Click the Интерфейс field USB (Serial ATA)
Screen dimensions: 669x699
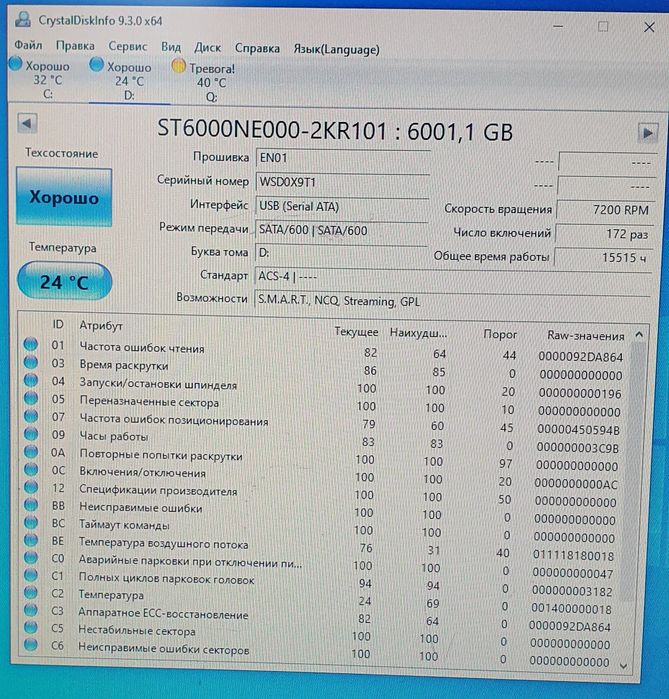pyautogui.click(x=342, y=206)
